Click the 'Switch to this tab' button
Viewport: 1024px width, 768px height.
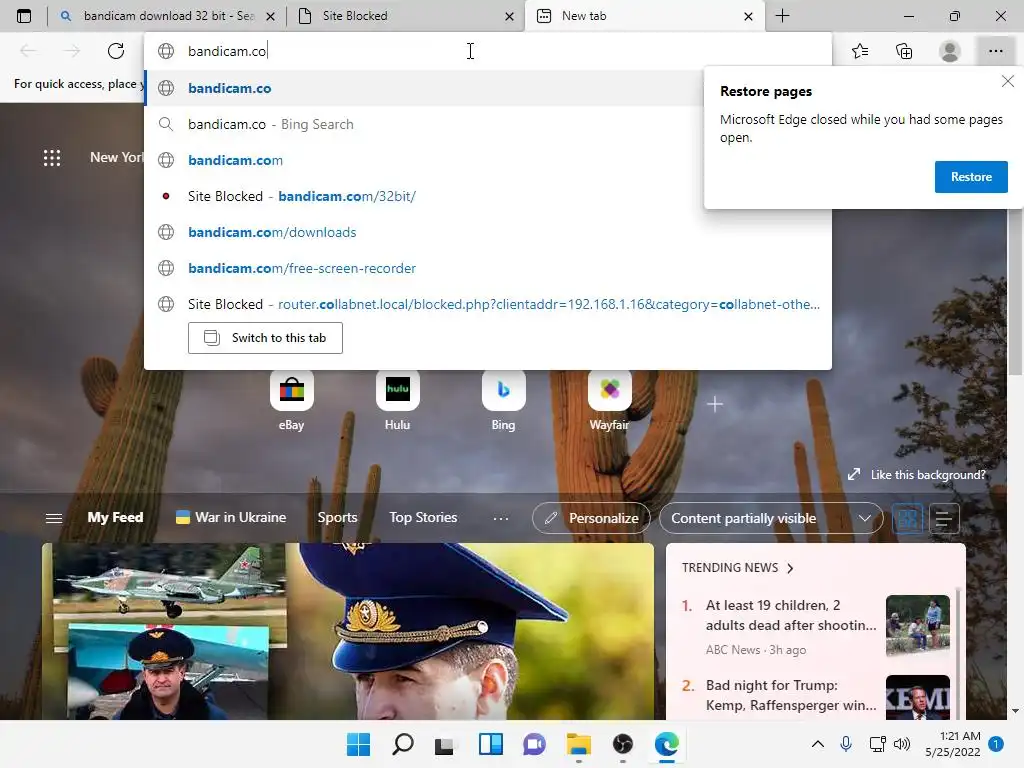pos(265,338)
